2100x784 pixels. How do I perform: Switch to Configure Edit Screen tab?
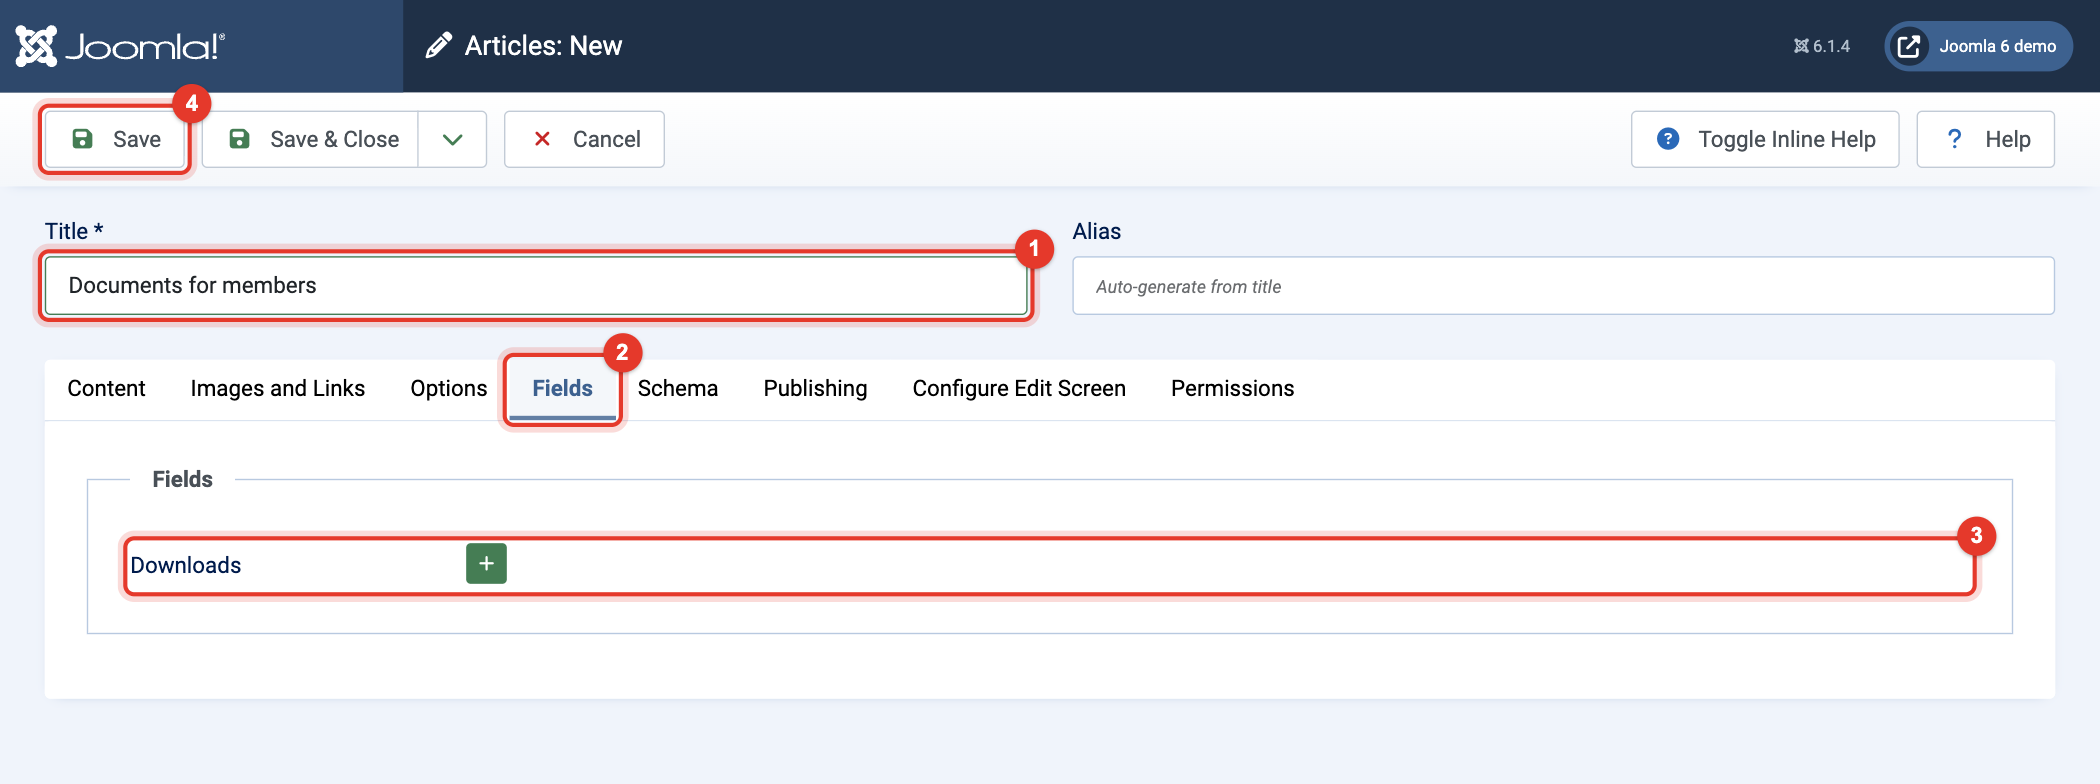[x=1019, y=388]
